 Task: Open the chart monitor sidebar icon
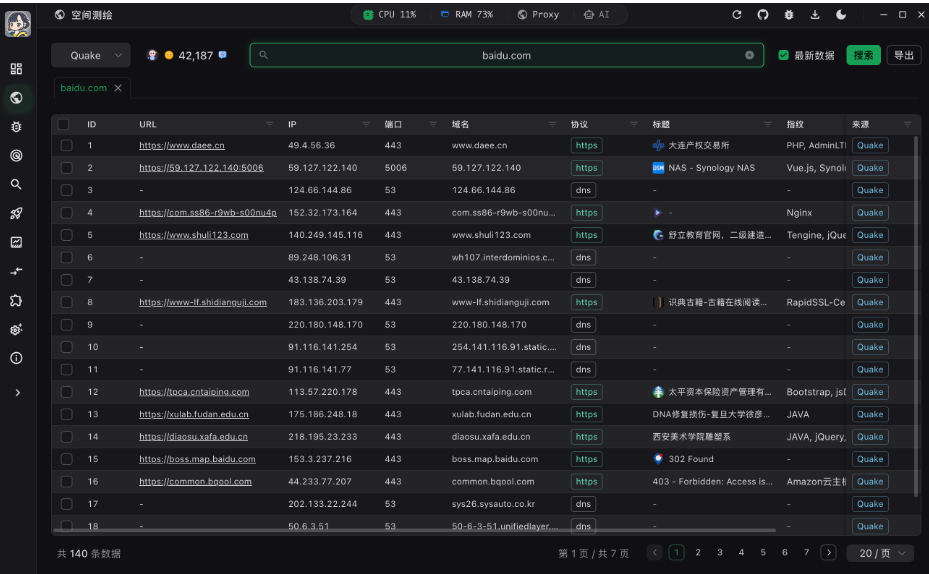(17, 242)
